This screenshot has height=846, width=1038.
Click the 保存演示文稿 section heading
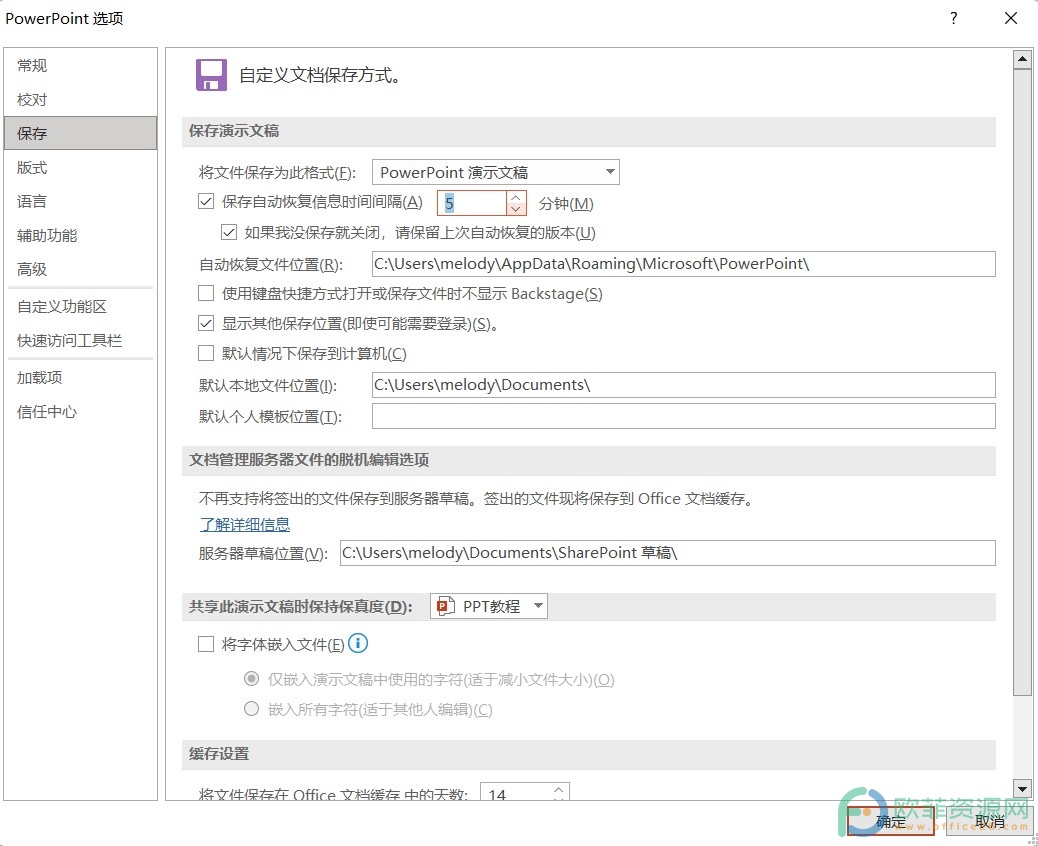[x=234, y=130]
